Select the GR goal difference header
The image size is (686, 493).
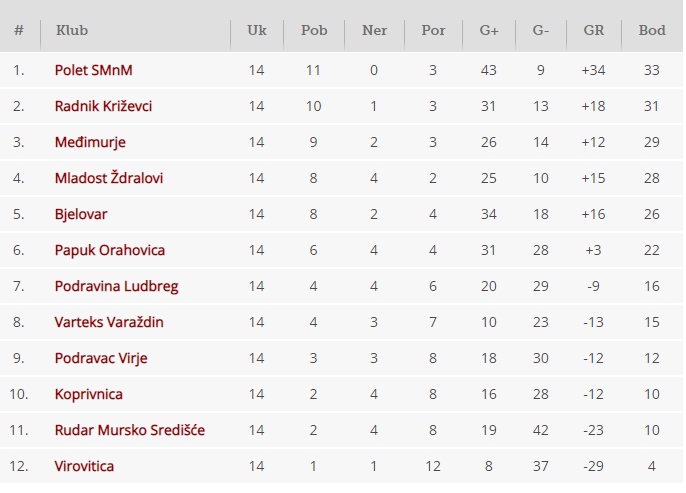[x=594, y=30]
